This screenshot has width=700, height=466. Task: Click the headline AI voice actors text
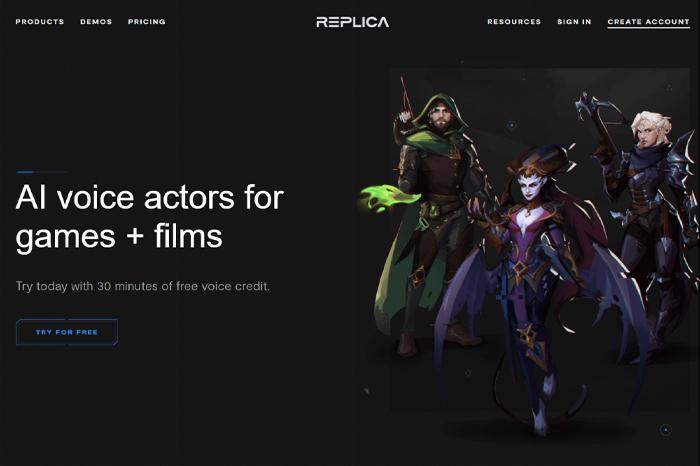point(150,216)
